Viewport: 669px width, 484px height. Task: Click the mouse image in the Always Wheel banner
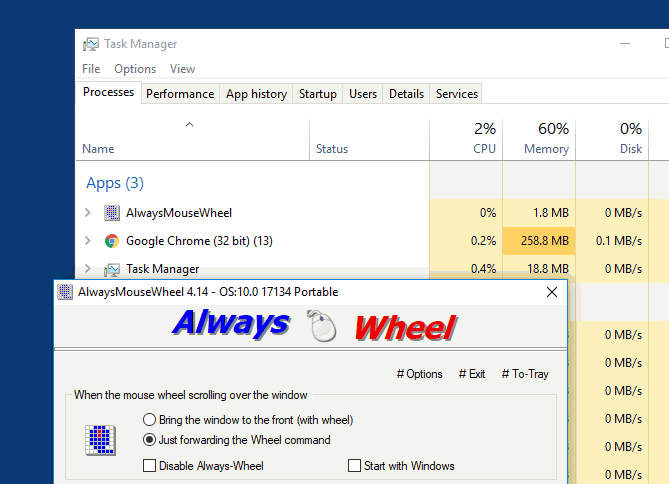point(321,326)
